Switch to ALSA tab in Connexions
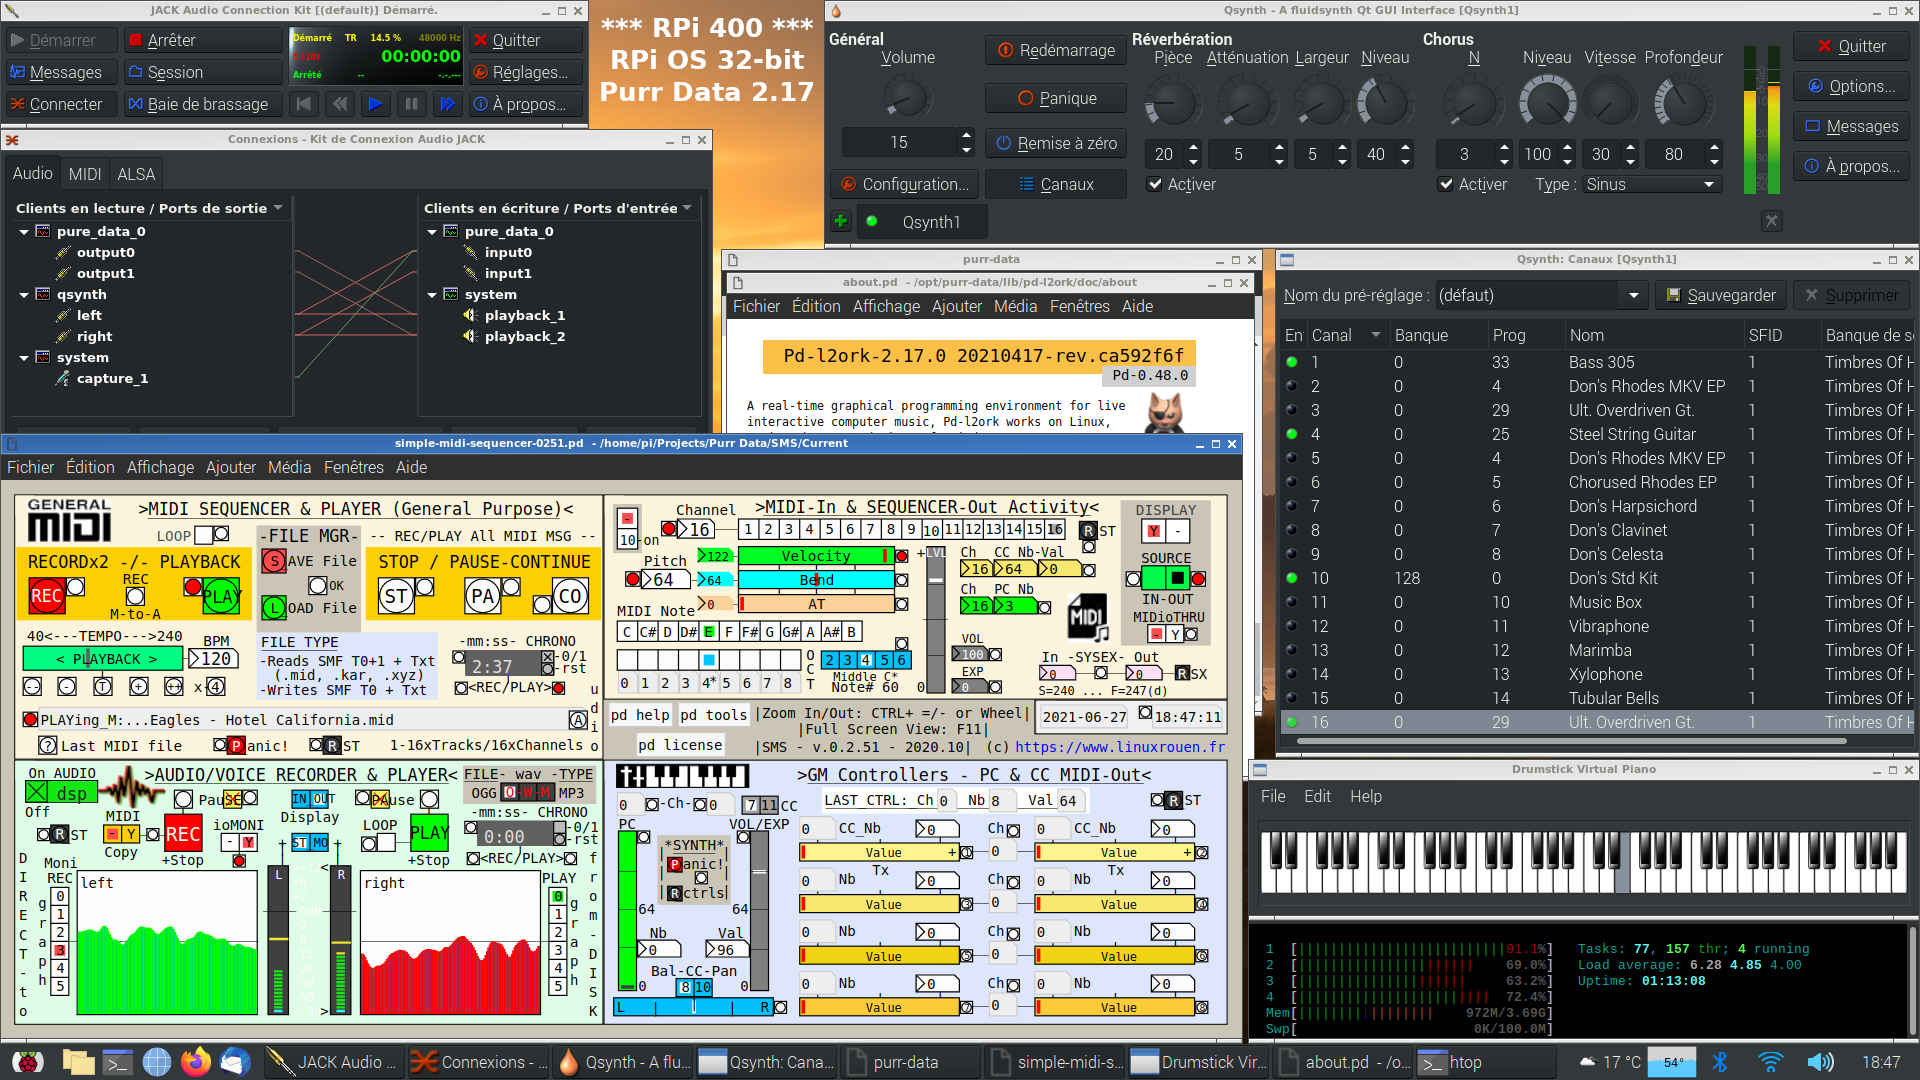 [136, 174]
